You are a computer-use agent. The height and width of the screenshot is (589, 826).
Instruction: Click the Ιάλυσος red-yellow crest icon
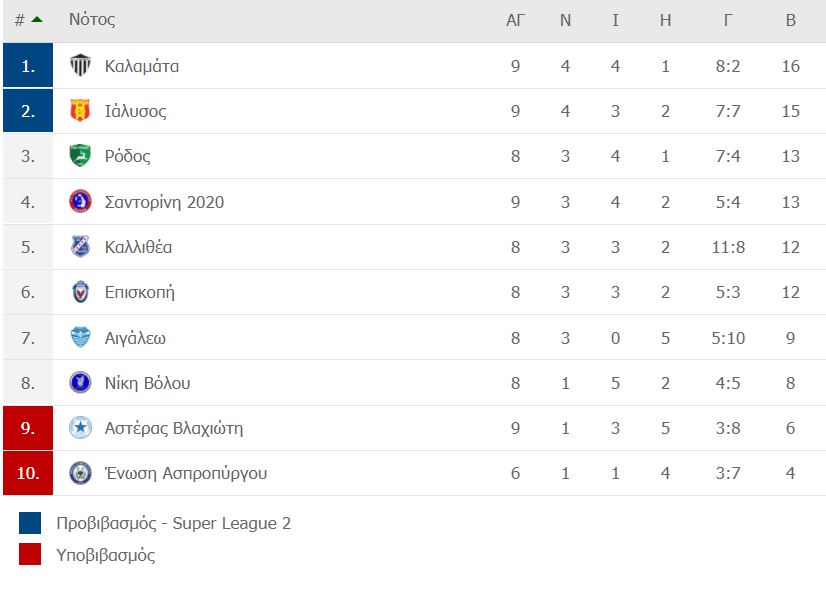(x=80, y=111)
